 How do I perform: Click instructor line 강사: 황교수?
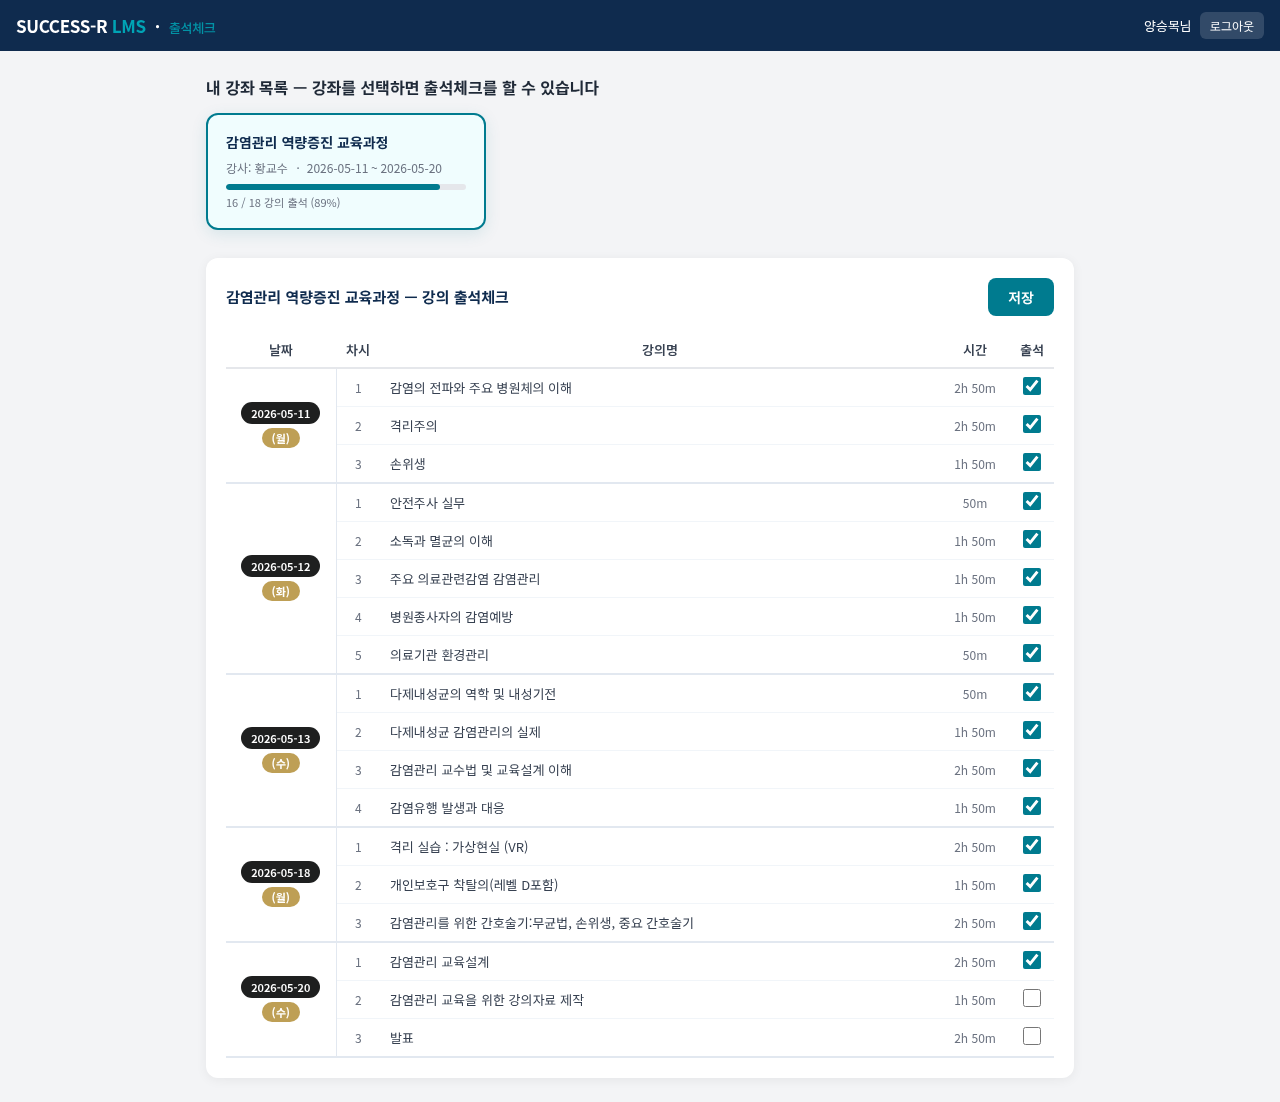tap(257, 168)
